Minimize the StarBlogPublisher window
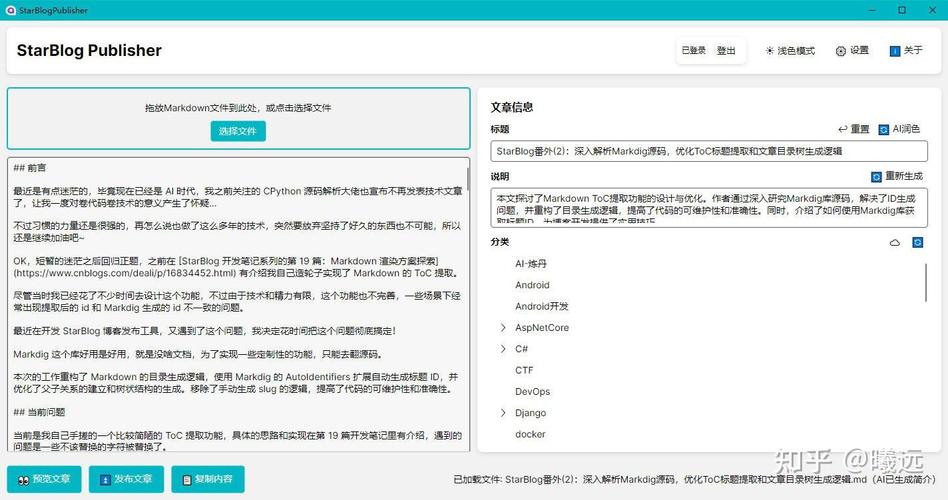The image size is (948, 500). click(872, 10)
